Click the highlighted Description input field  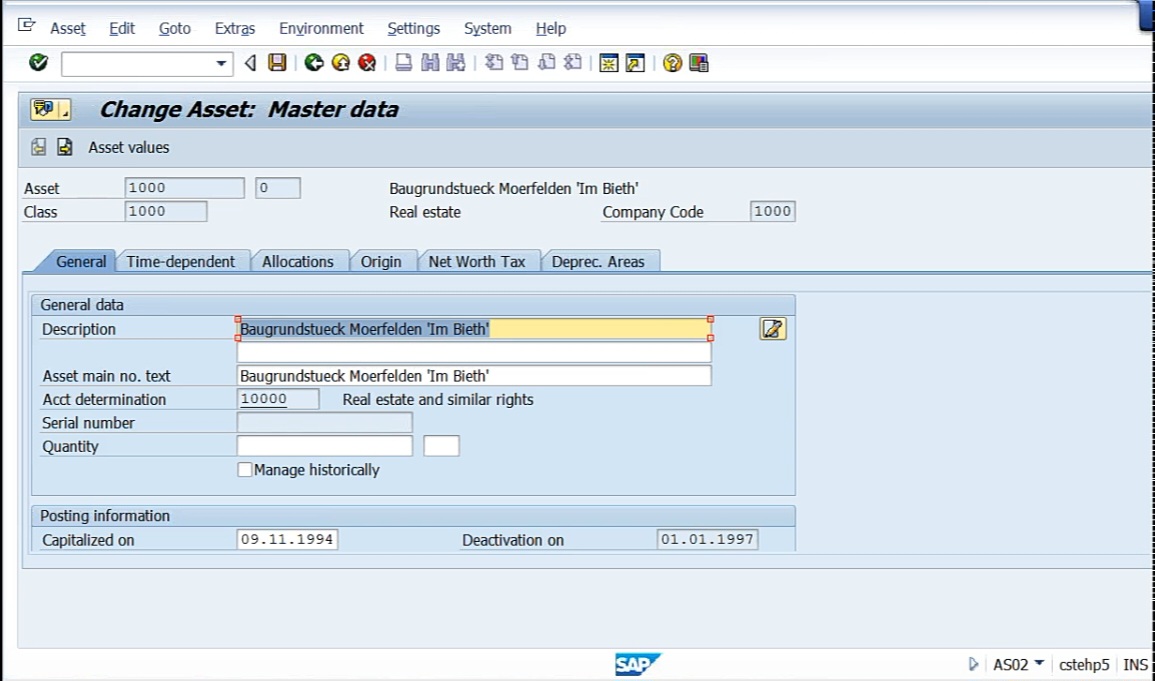coord(474,329)
